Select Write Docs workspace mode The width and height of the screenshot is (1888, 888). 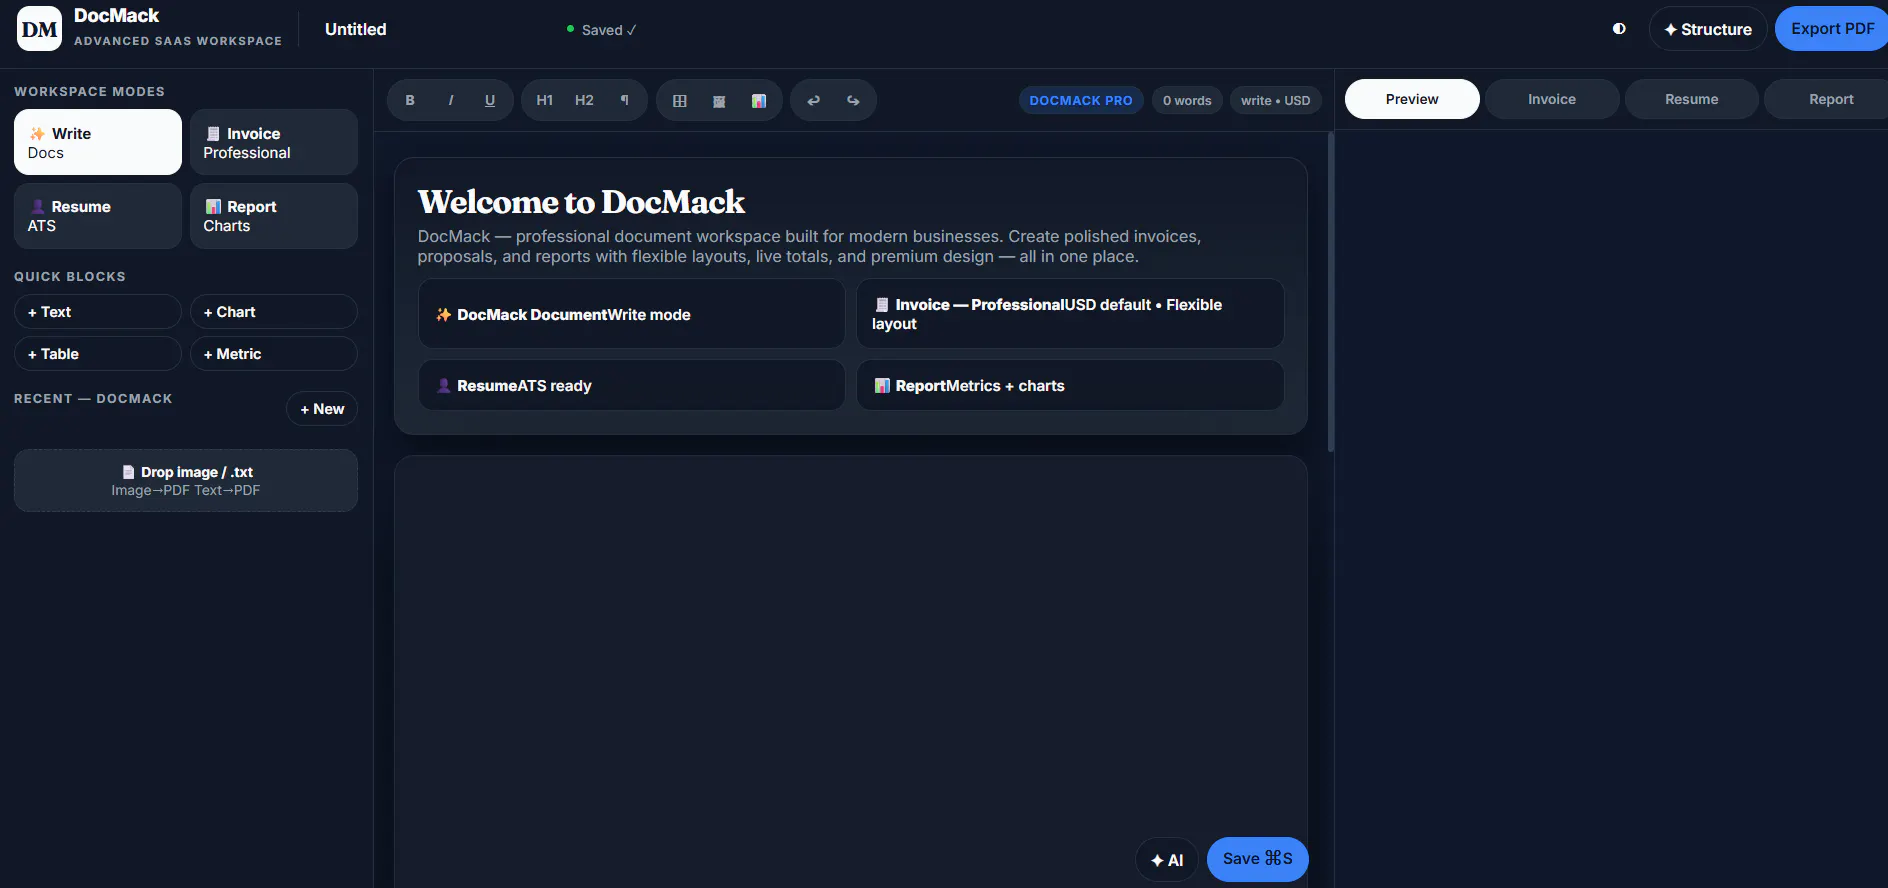pyautogui.click(x=98, y=142)
